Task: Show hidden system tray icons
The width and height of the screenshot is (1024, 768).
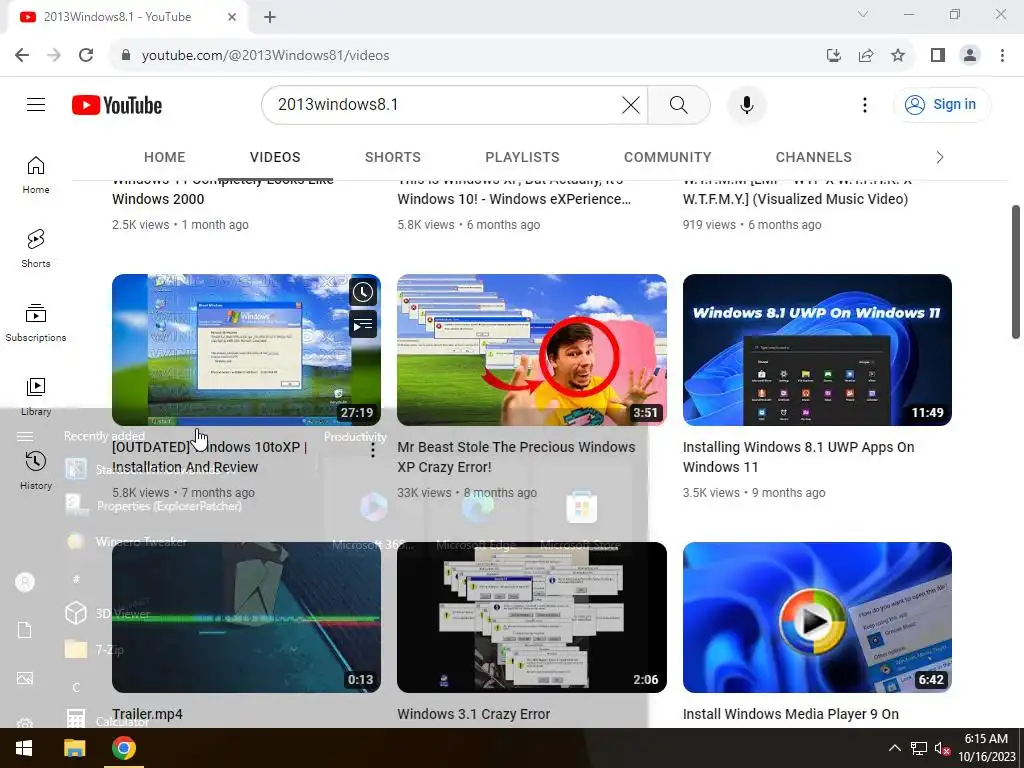Action: point(895,748)
